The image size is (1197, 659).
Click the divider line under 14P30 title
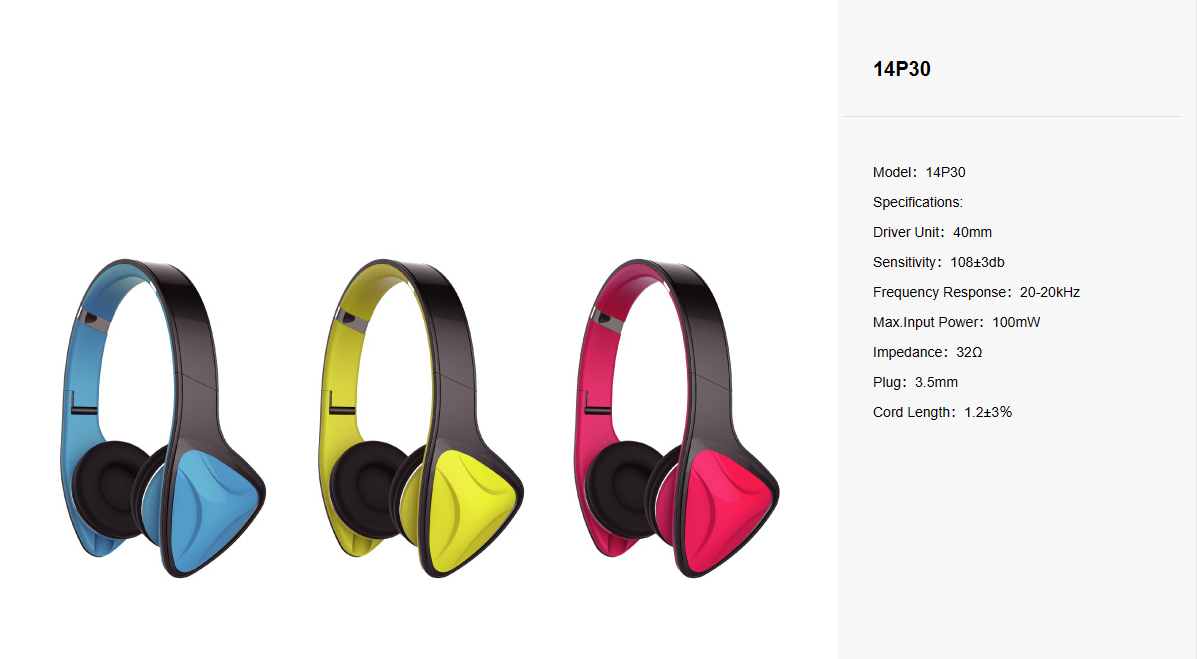point(1011,116)
